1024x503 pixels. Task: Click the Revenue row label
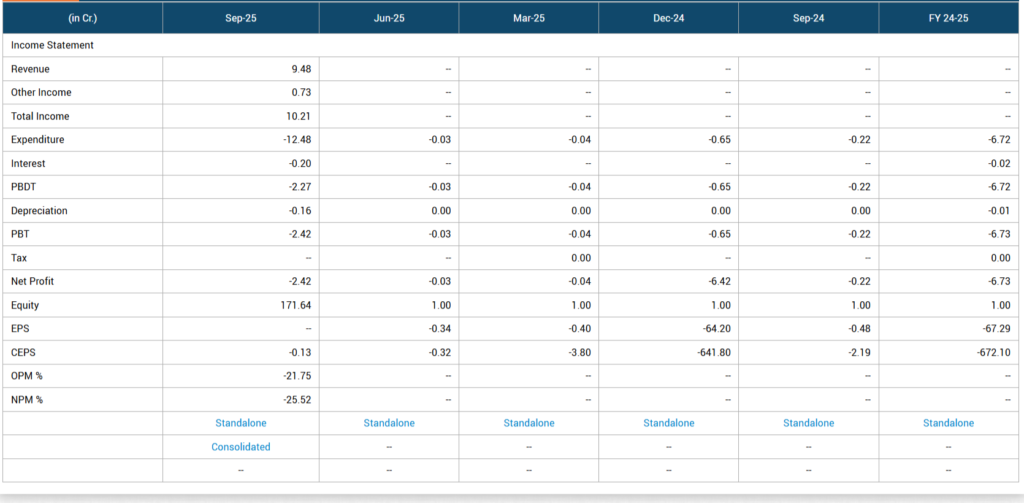pos(30,69)
